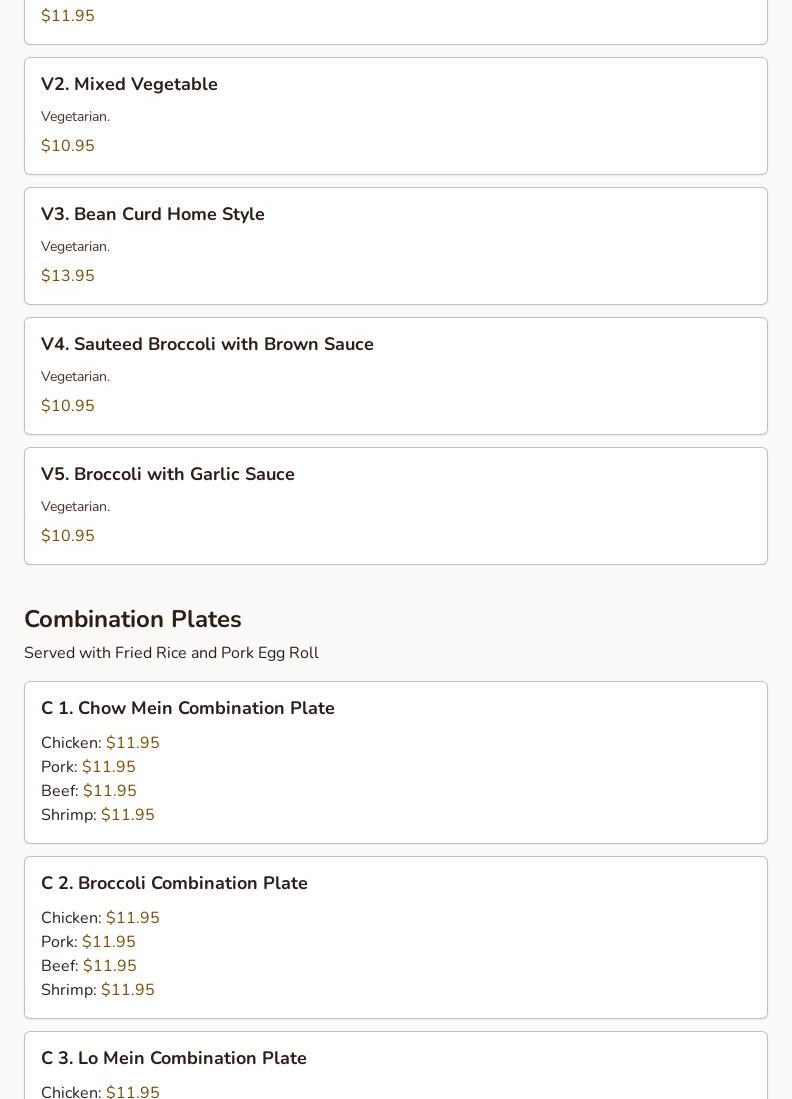
Task: Open C 1. Chow Mein Combination Plate
Action: (x=187, y=708)
